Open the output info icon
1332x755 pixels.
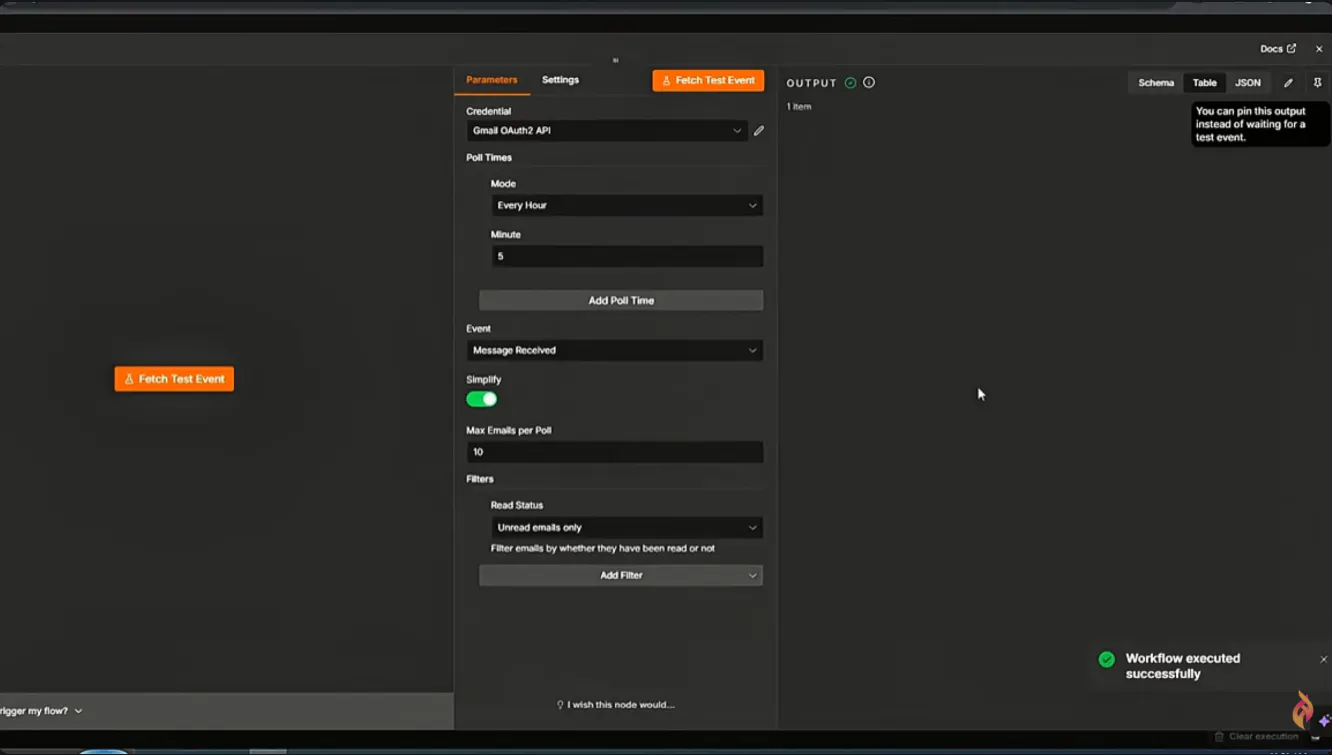869,83
